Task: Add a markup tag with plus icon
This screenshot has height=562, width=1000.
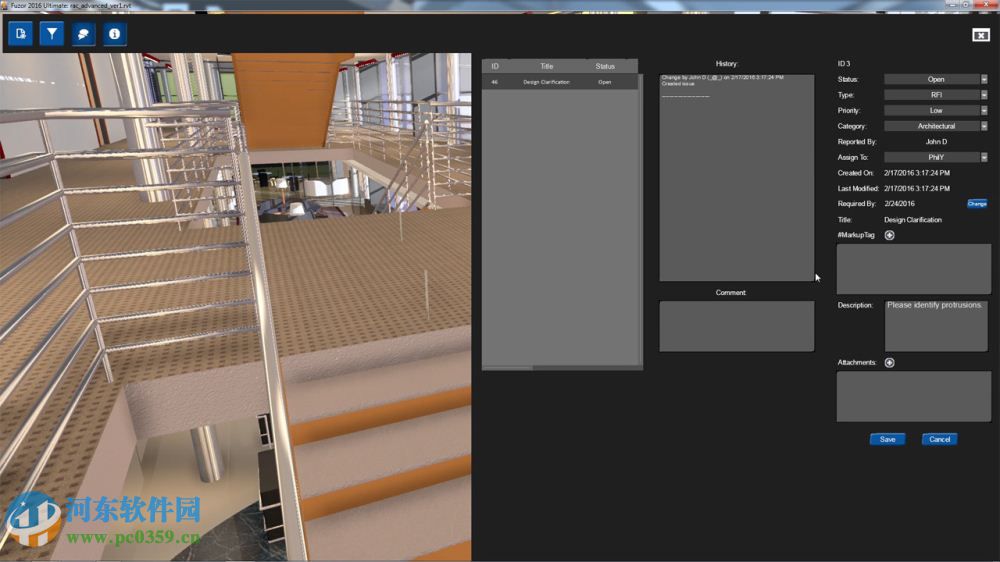Action: [890, 235]
